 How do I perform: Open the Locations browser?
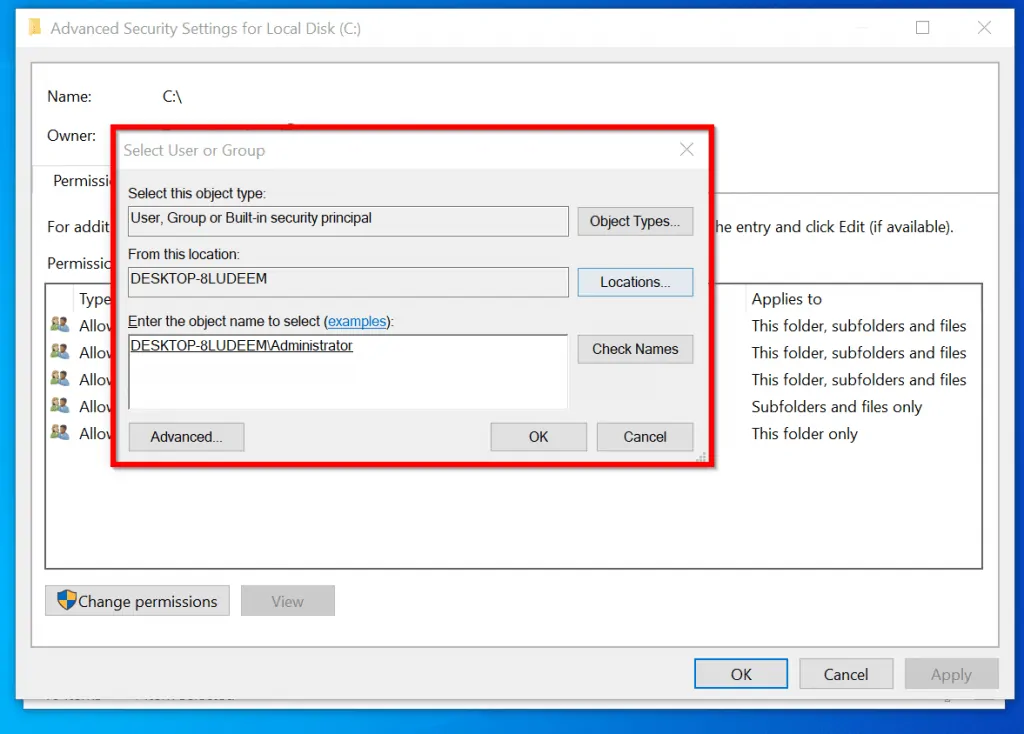coord(635,282)
